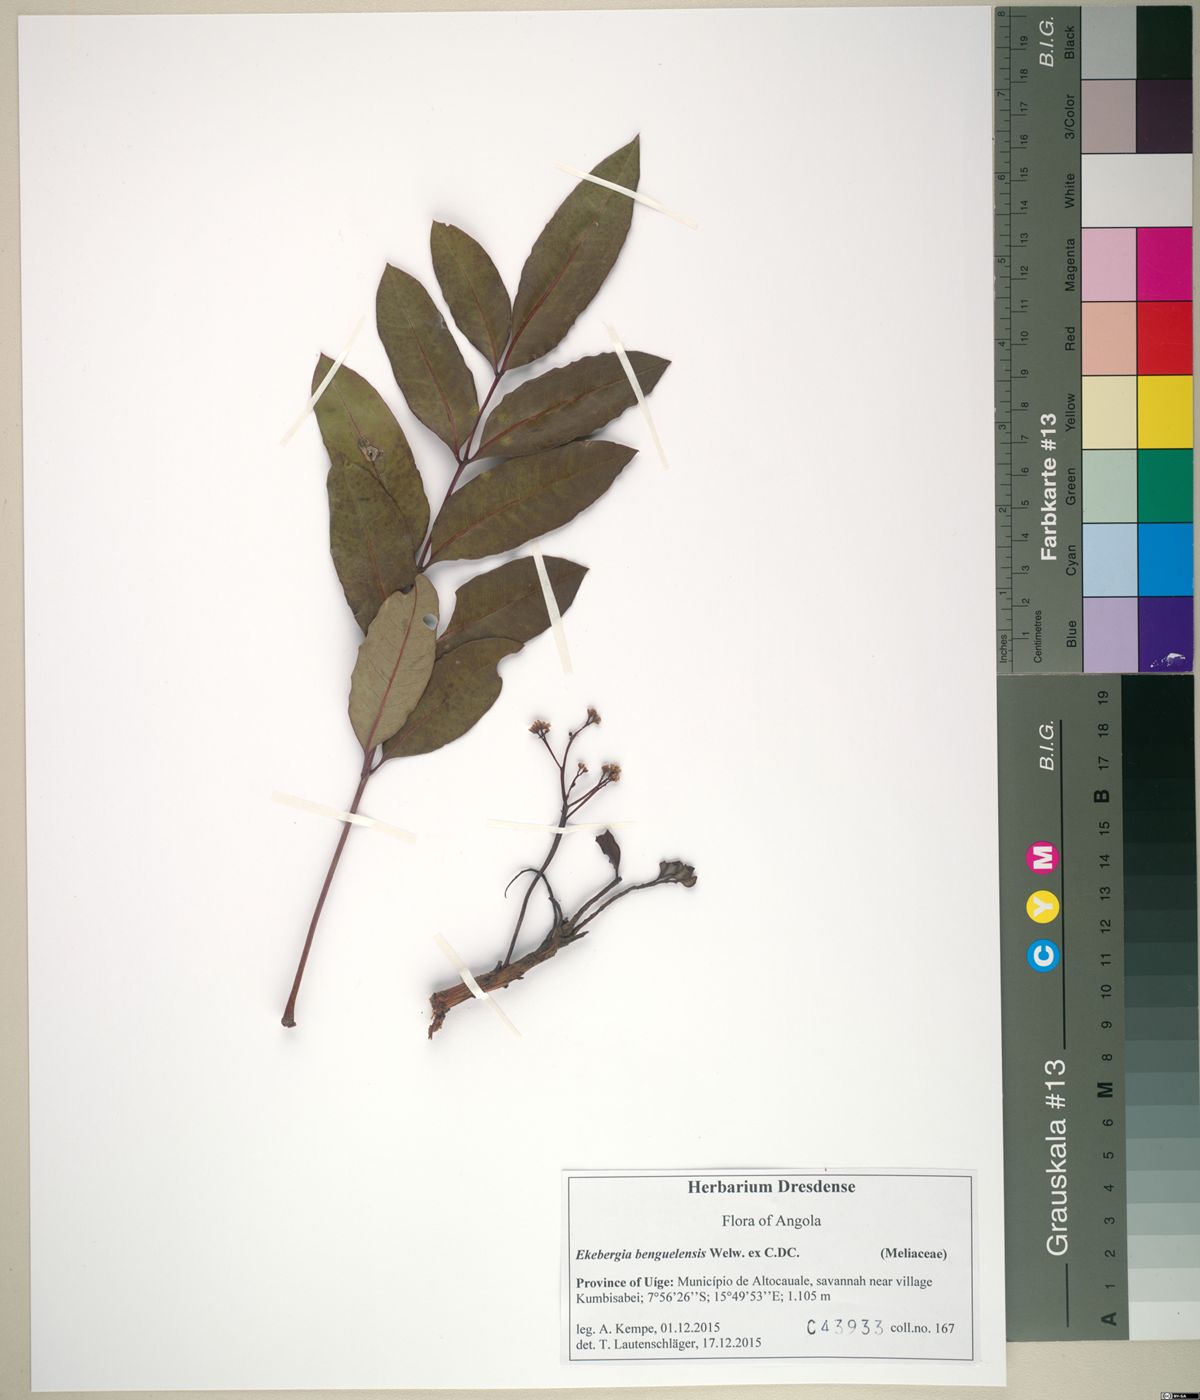Click the pale underside leaf with hole

click(x=394, y=660)
